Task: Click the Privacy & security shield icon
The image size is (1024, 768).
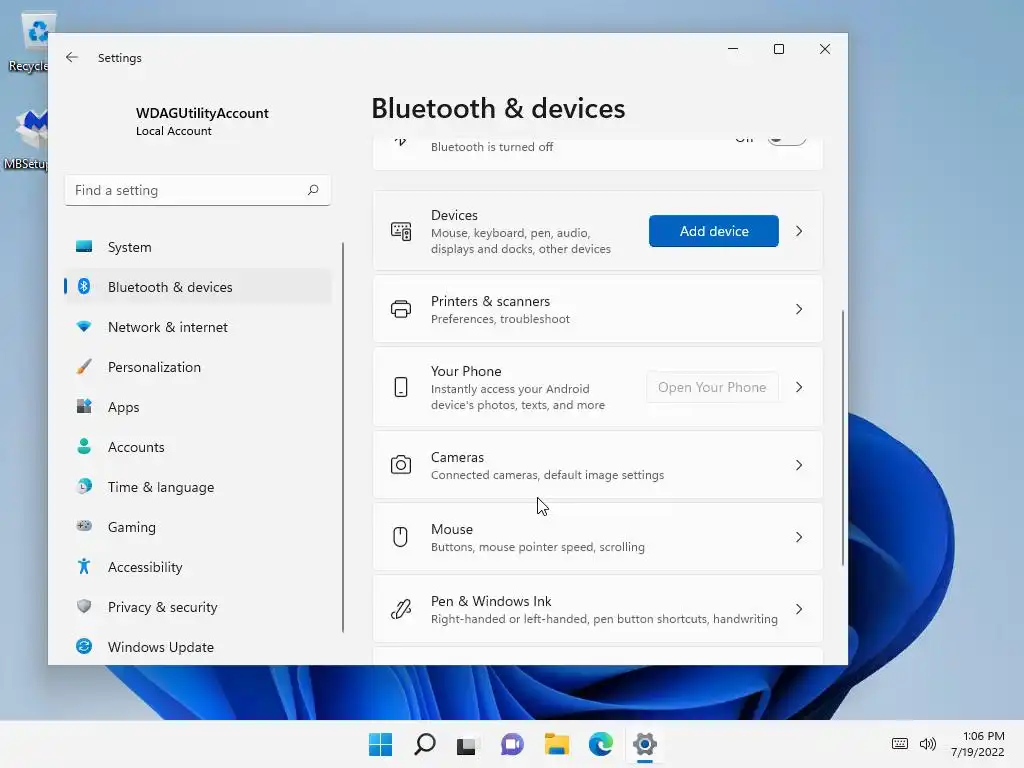Action: 84,606
